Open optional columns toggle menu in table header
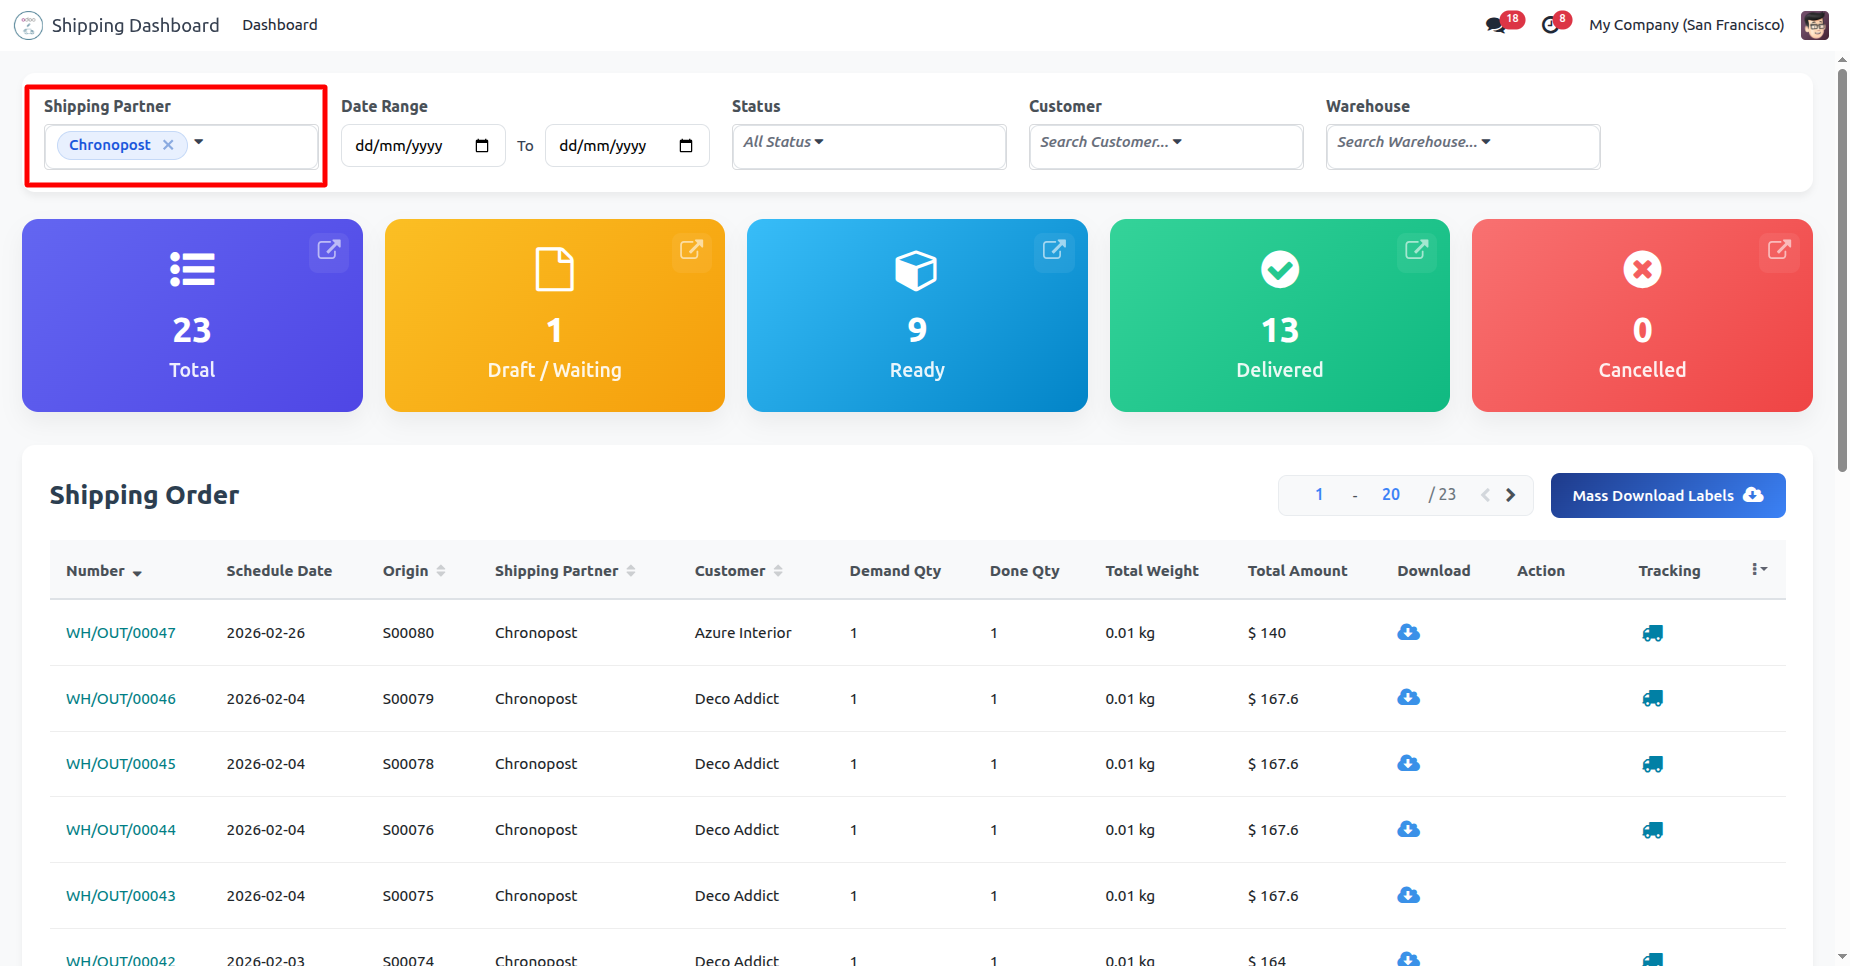 point(1759,569)
